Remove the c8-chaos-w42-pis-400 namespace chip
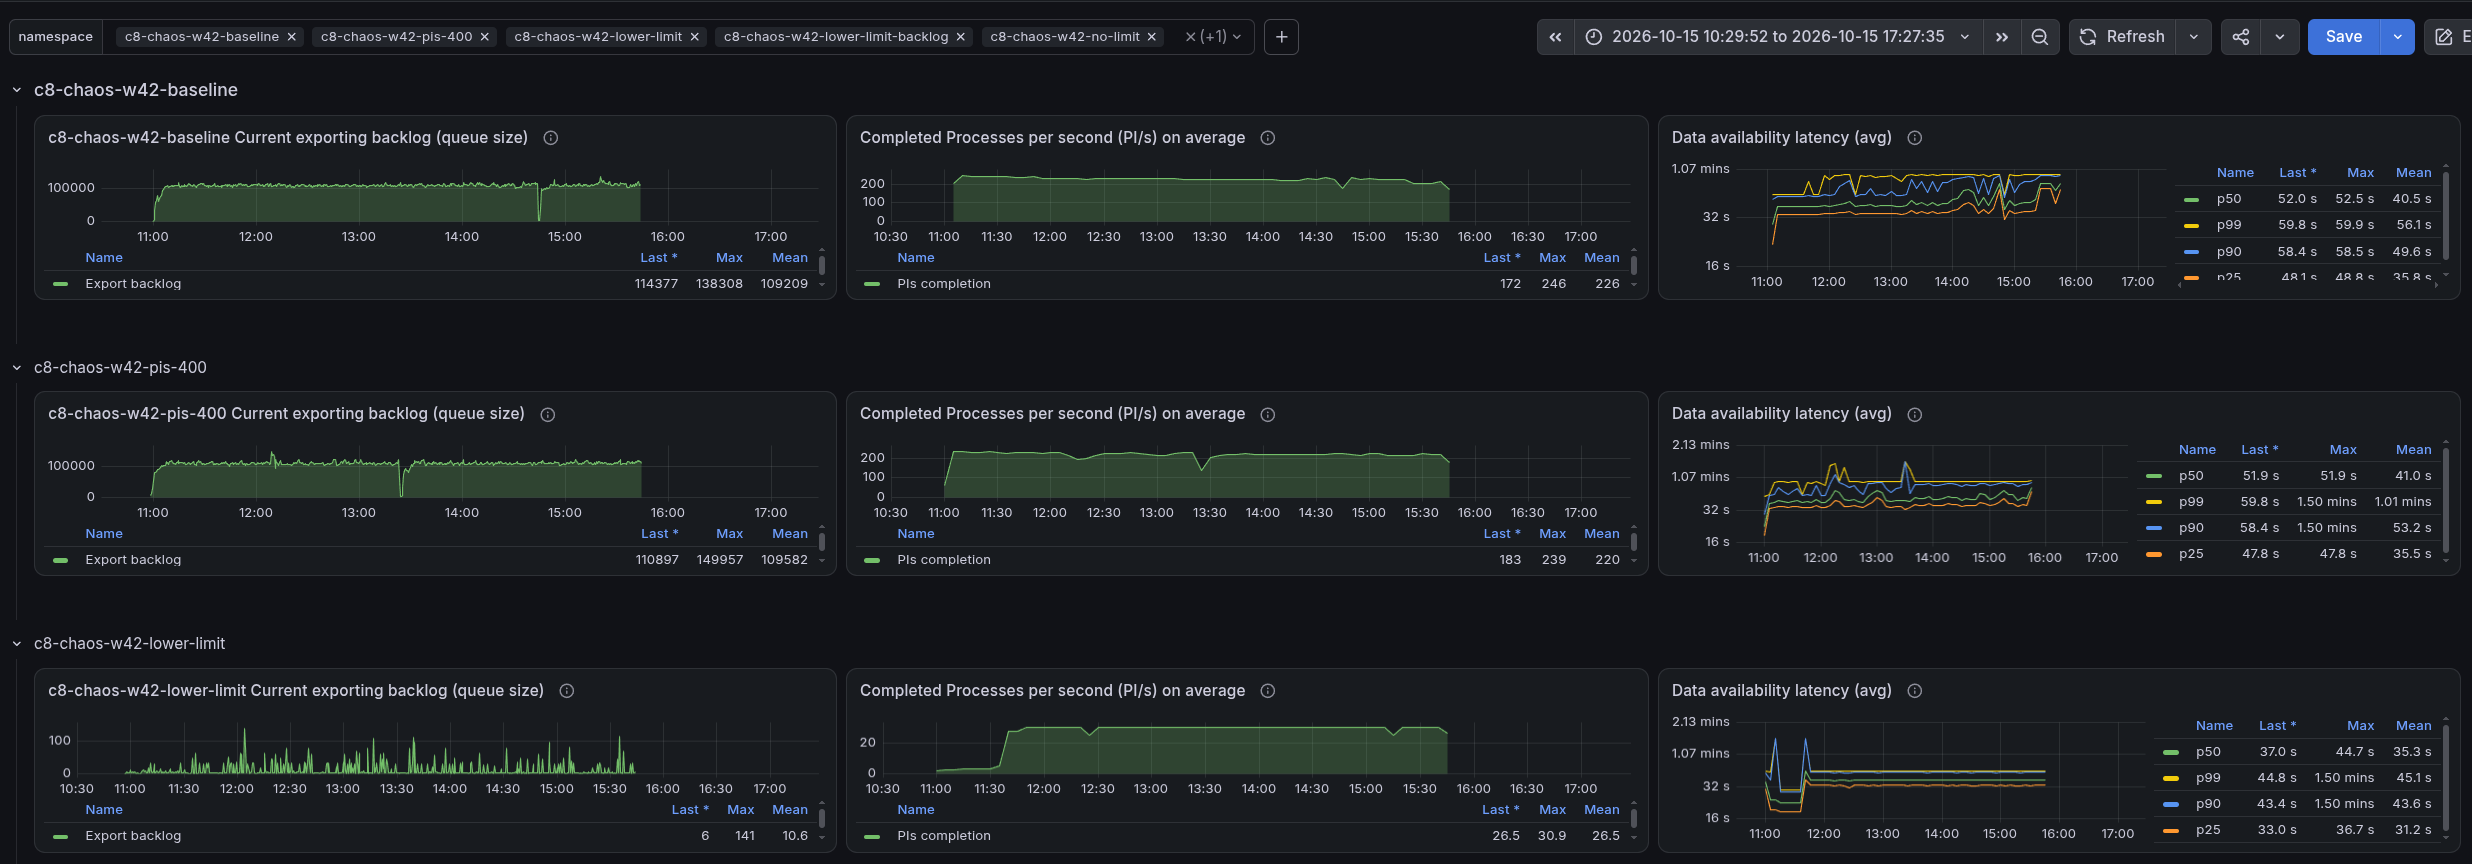This screenshot has width=2472, height=864. [485, 37]
